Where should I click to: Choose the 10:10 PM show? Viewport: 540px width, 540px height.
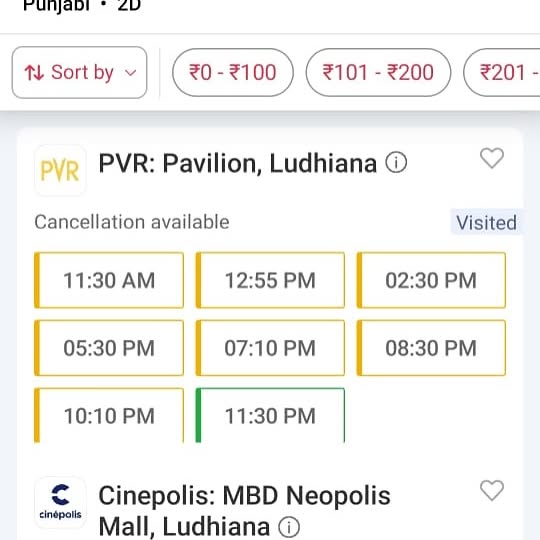click(x=109, y=415)
